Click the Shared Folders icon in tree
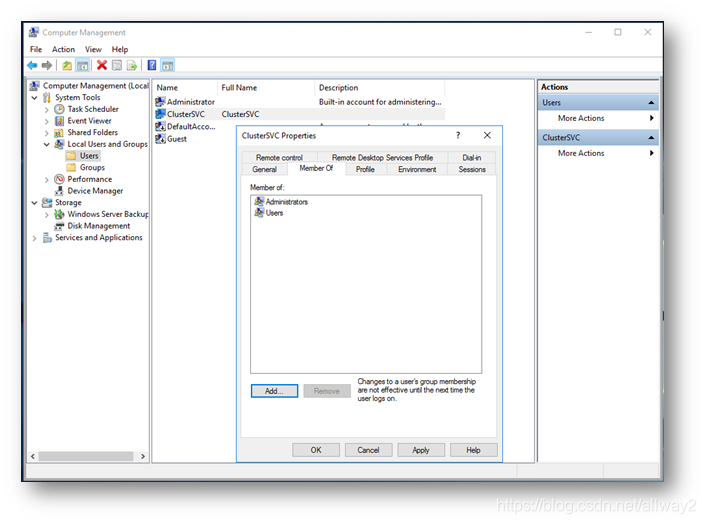Screen dimensions: 706x524 [59, 132]
